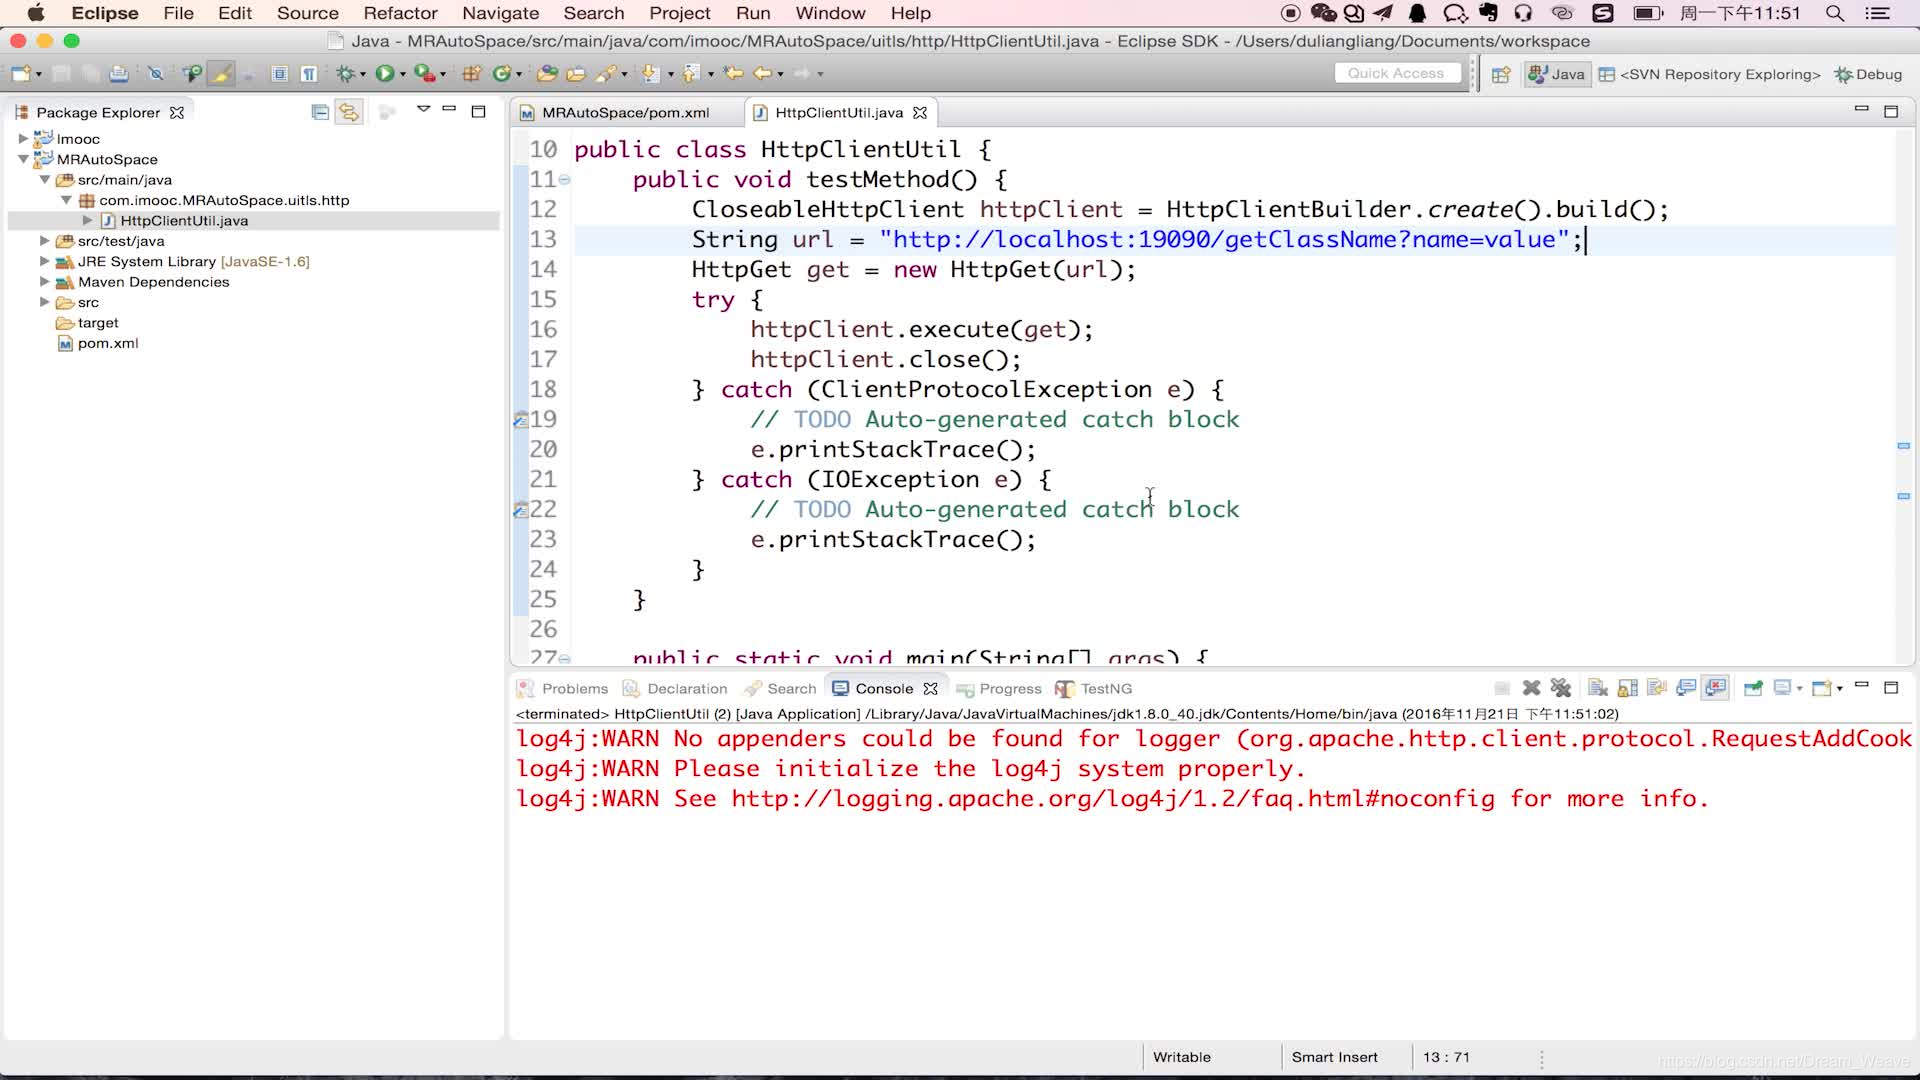Expand the src/test/java tree node
The image size is (1920, 1080).
click(x=44, y=241)
